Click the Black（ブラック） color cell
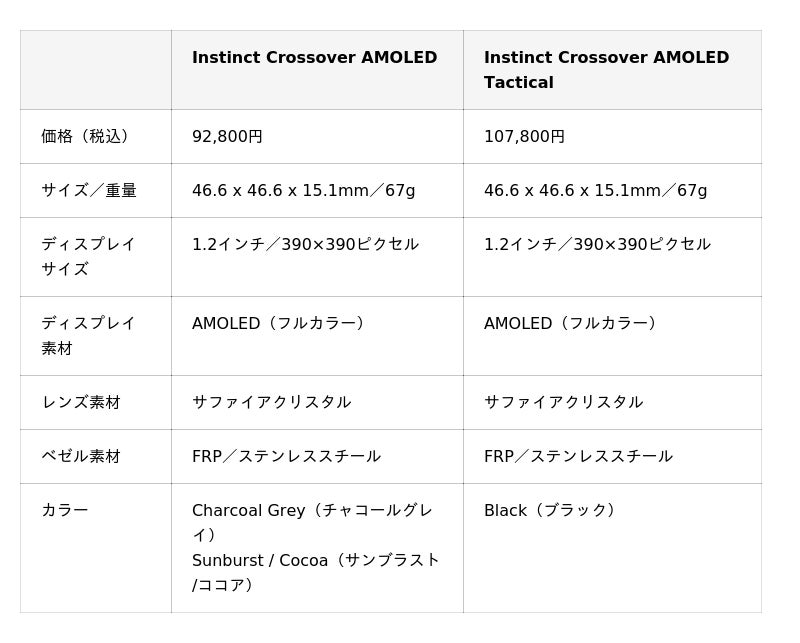This screenshot has height=643, width=800. pyautogui.click(x=552, y=510)
